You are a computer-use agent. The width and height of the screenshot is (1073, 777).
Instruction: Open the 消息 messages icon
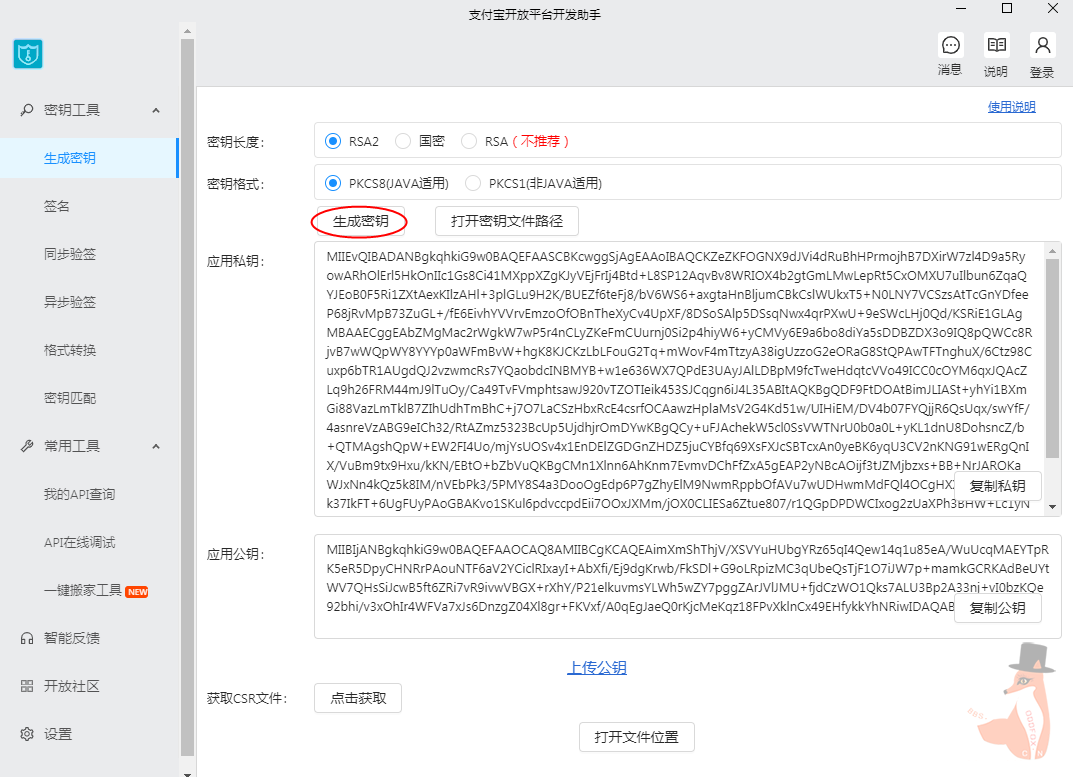pyautogui.click(x=951, y=46)
